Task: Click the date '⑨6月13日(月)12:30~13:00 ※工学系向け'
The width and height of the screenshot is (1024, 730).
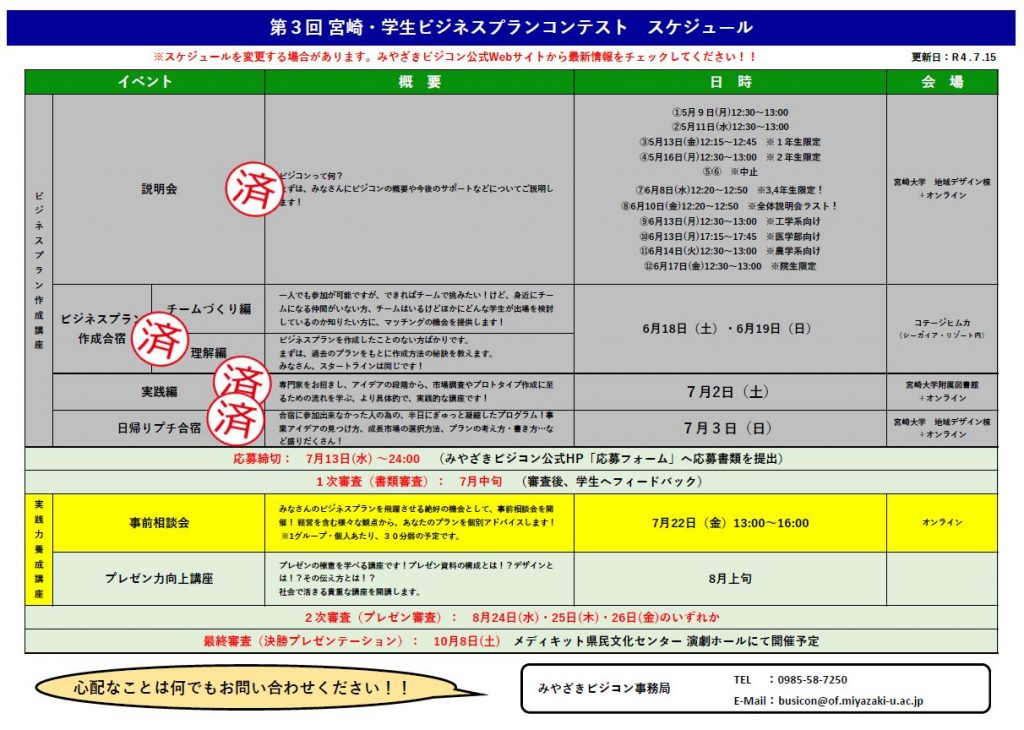Action: point(730,221)
